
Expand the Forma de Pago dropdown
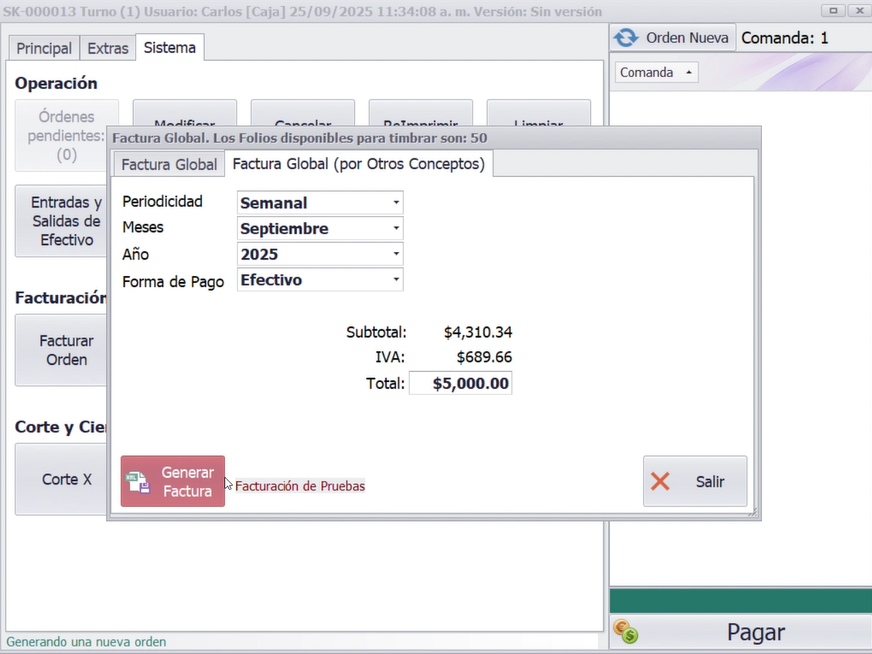click(x=396, y=281)
